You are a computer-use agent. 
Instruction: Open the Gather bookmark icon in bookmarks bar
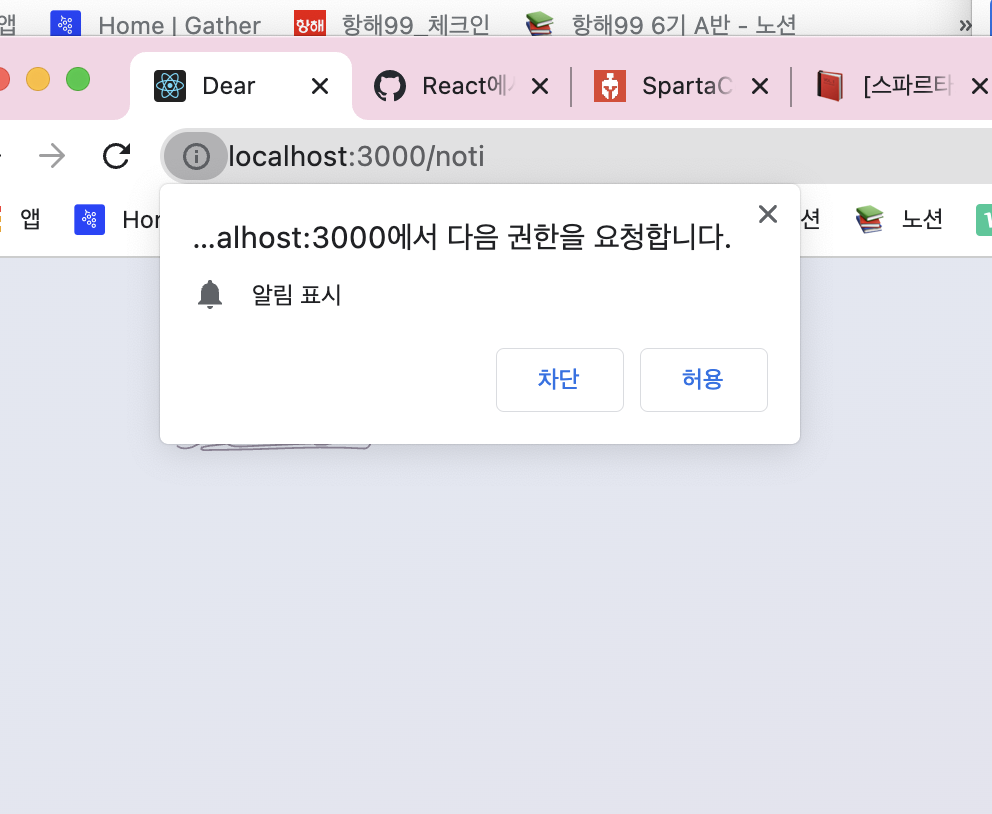pyautogui.click(x=89, y=219)
